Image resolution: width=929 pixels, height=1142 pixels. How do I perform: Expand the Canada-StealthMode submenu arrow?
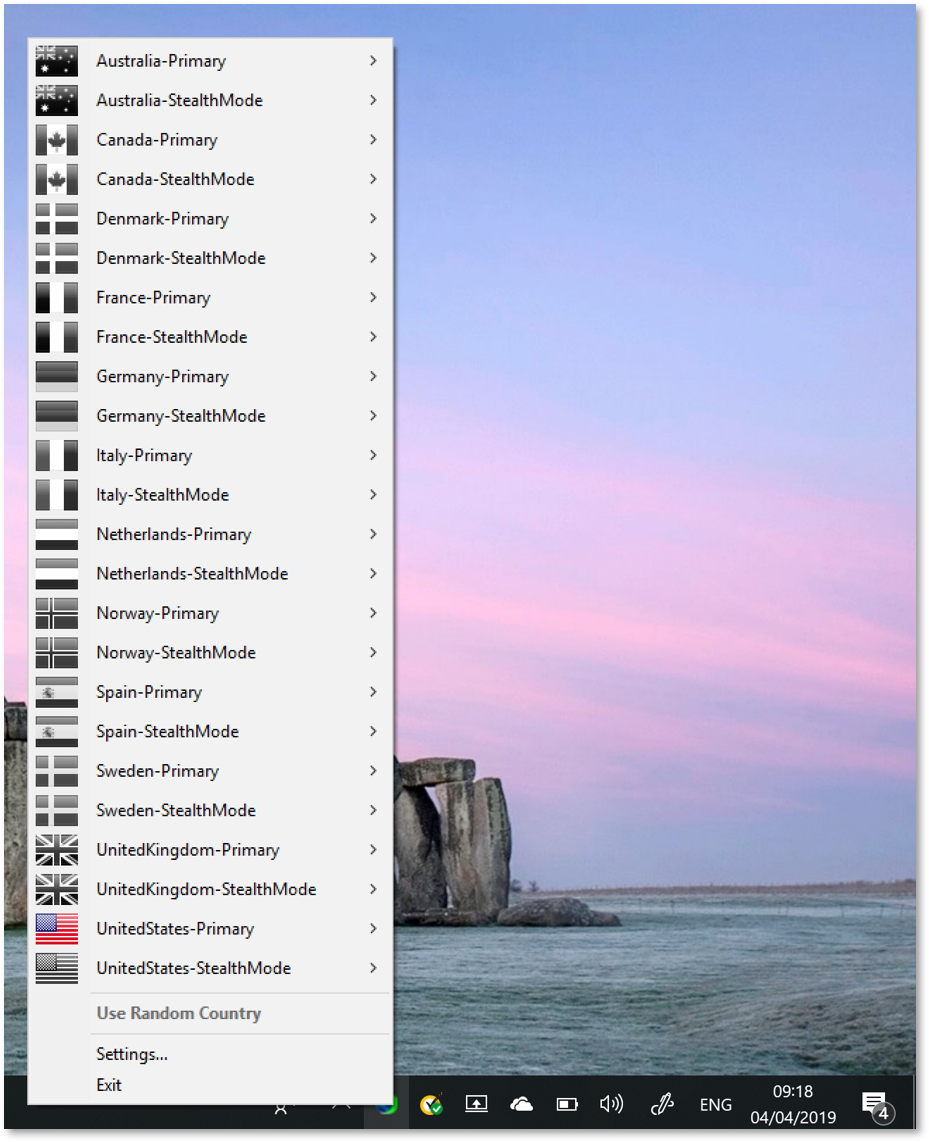coord(373,179)
